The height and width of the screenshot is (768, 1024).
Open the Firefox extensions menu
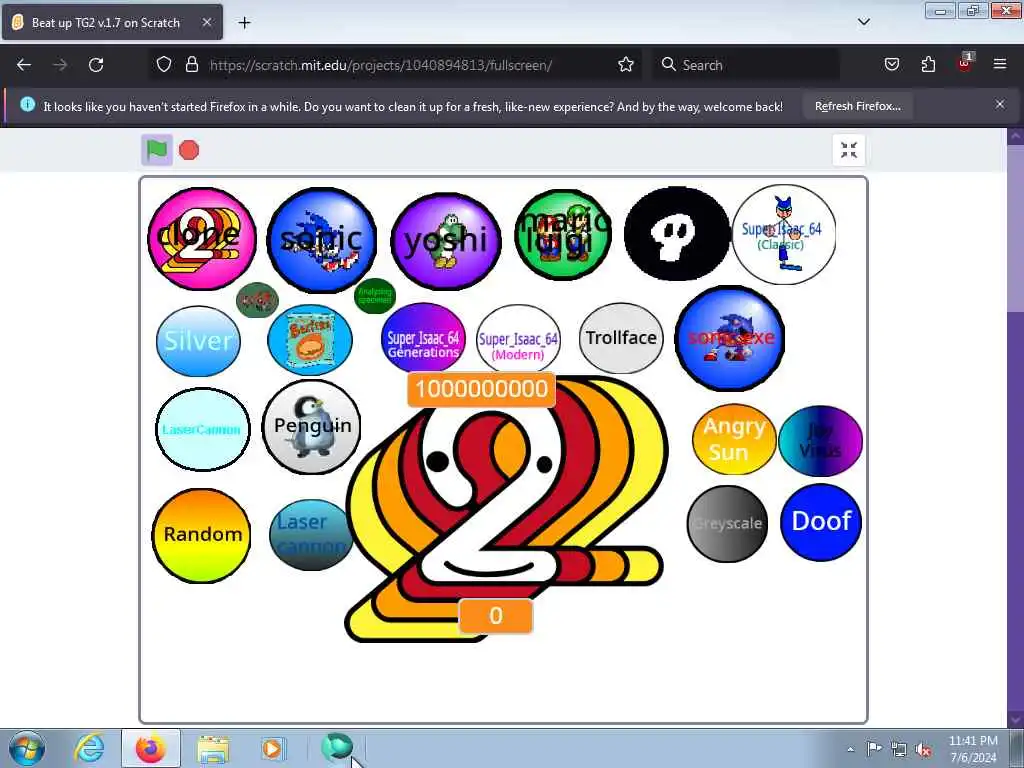tap(928, 65)
